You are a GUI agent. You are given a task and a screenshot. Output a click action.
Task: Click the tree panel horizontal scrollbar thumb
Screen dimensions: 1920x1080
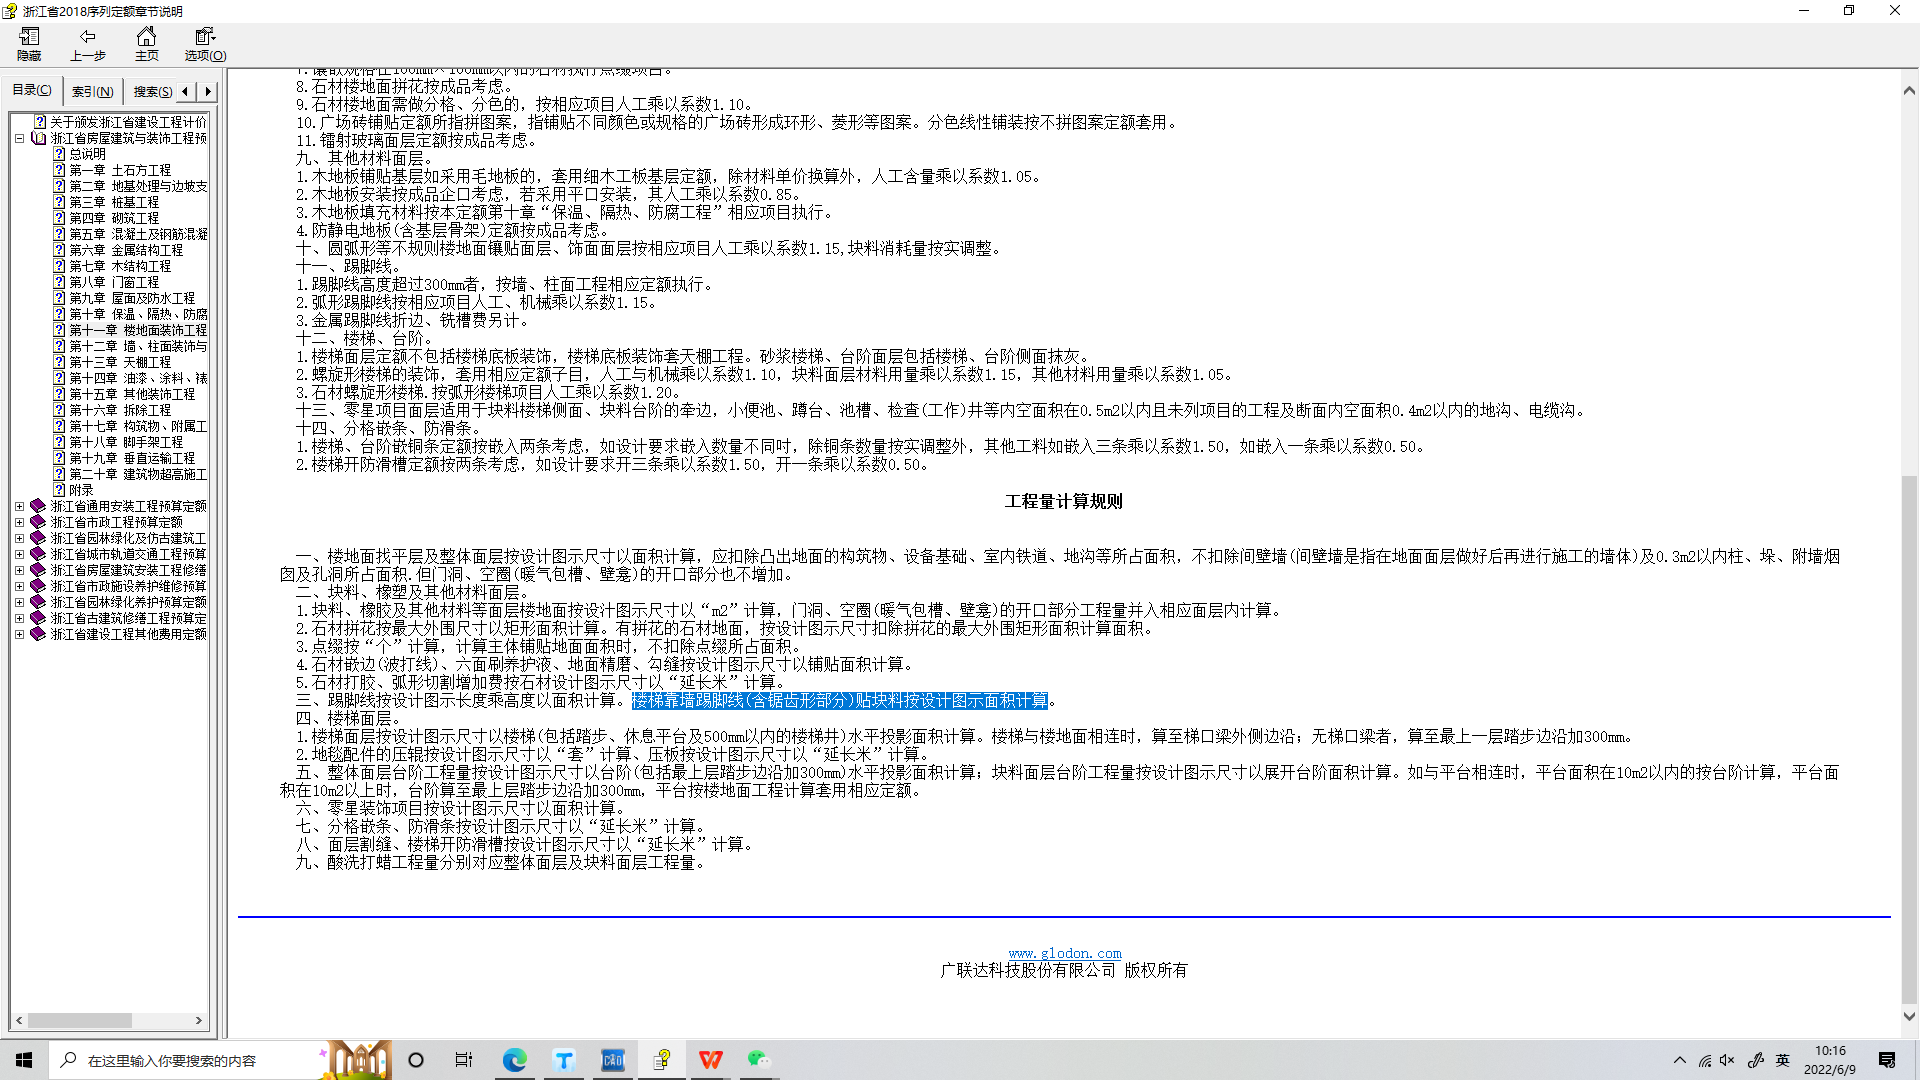pos(79,1021)
